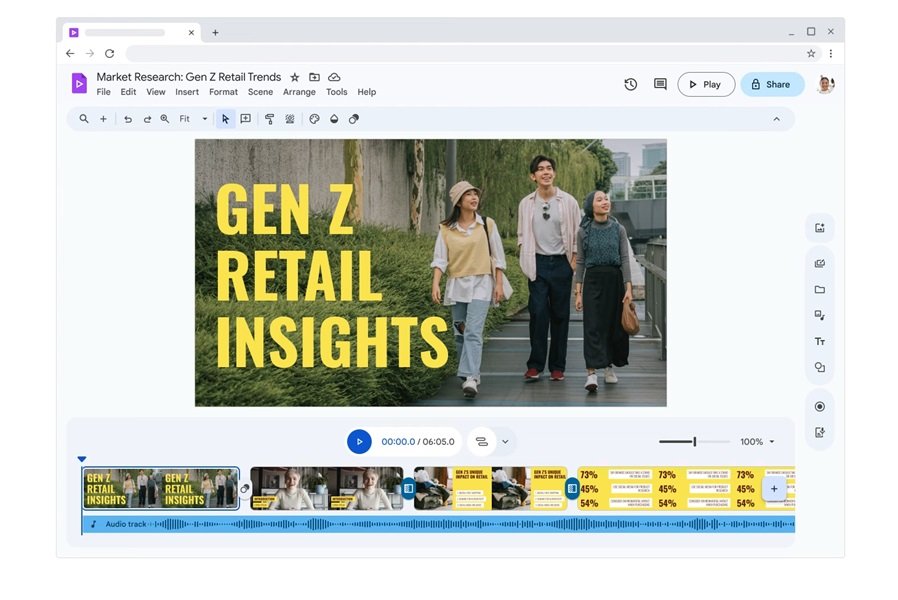This screenshot has width=898, height=600.
Task: Share the document
Action: [771, 84]
